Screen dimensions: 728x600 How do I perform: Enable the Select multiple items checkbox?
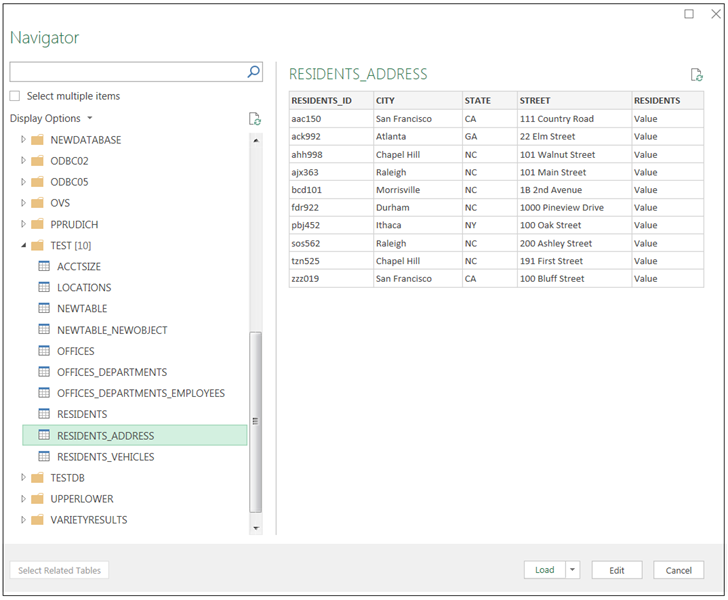pos(15,96)
